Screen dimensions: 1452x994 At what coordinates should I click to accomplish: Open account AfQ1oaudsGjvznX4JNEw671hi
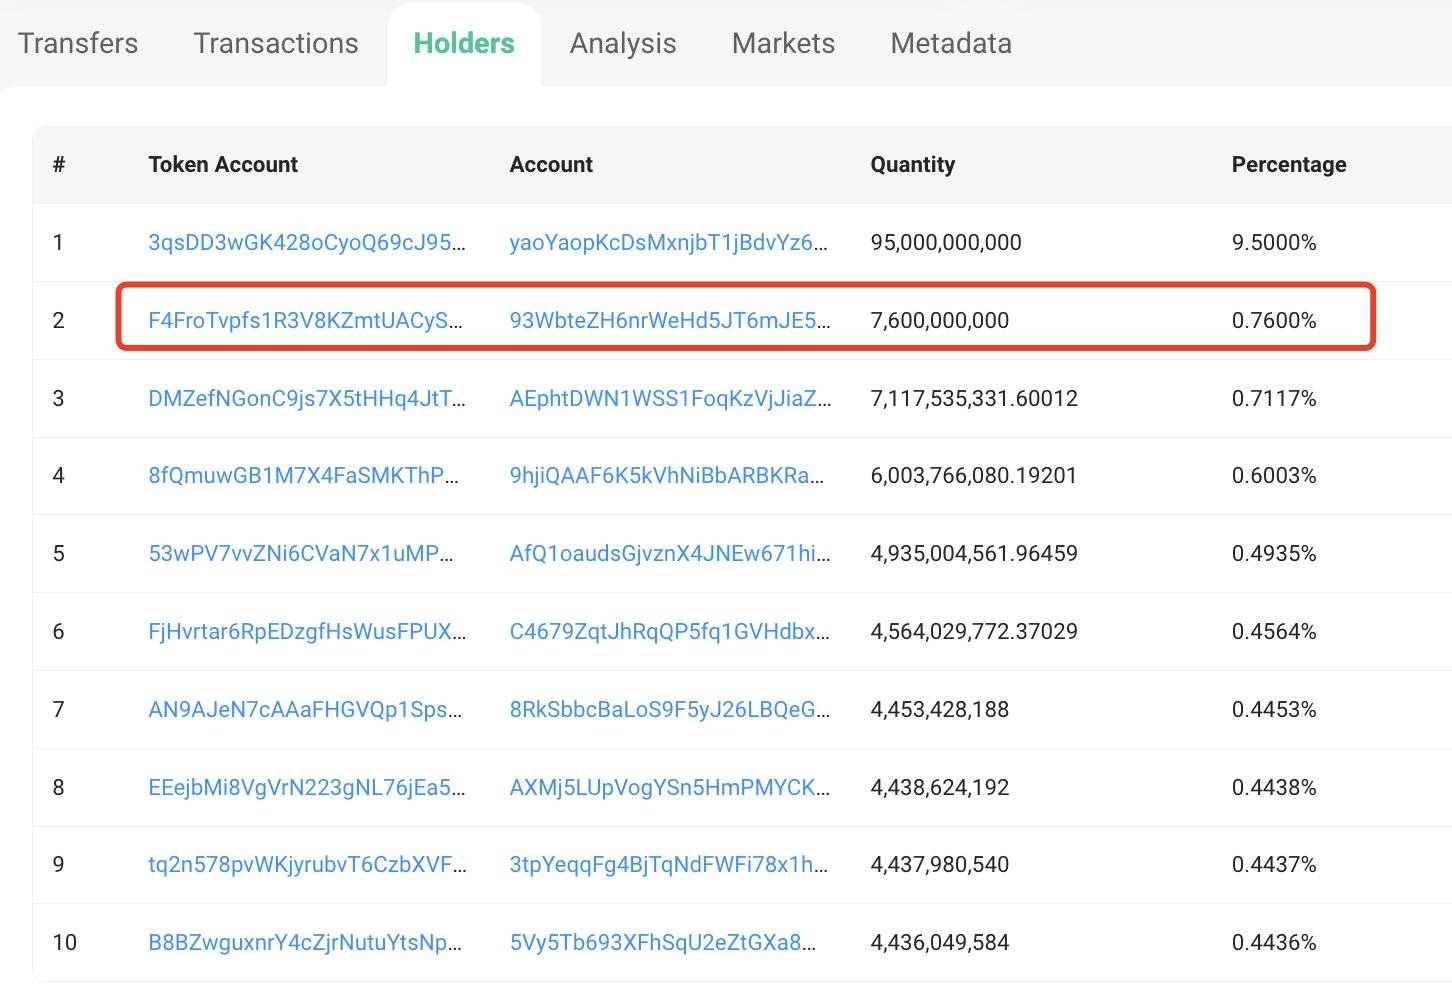[x=669, y=553]
